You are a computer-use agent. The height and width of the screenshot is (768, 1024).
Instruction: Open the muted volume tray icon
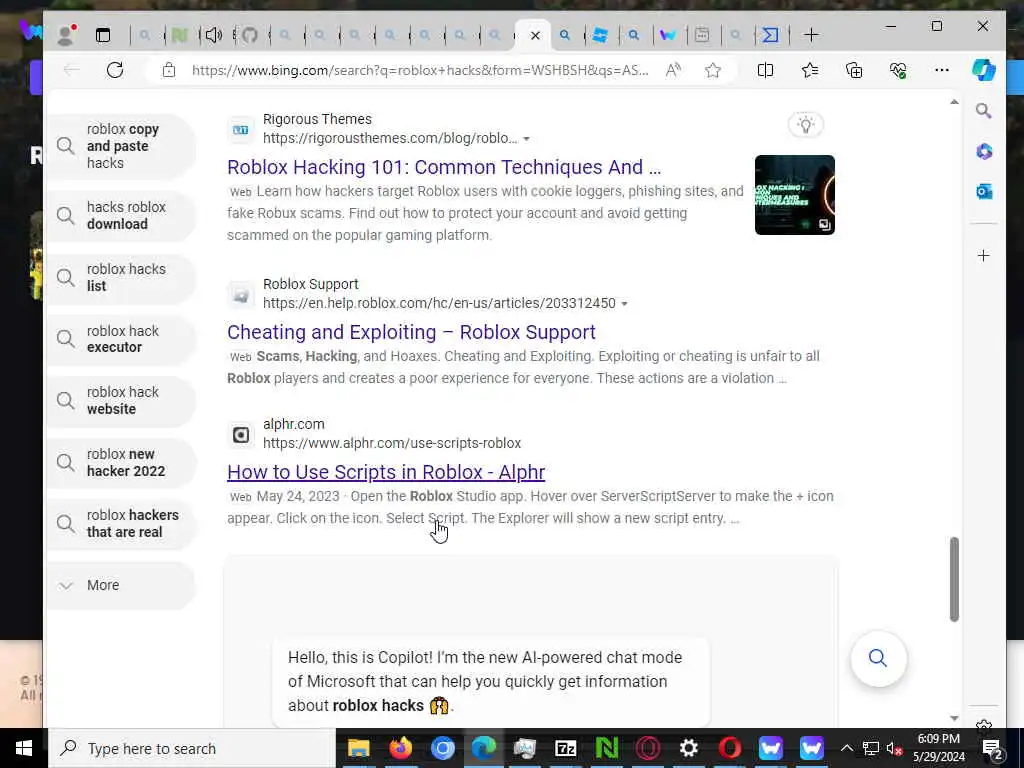[894, 748]
